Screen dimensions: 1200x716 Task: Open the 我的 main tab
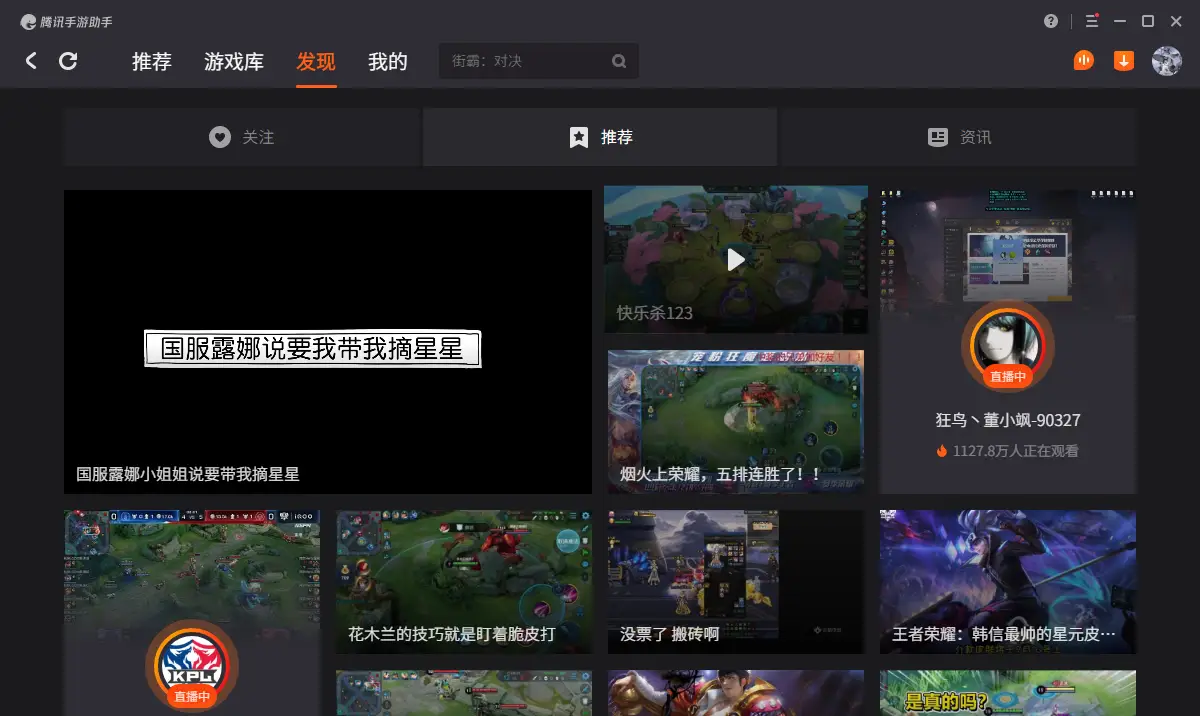pyautogui.click(x=388, y=61)
